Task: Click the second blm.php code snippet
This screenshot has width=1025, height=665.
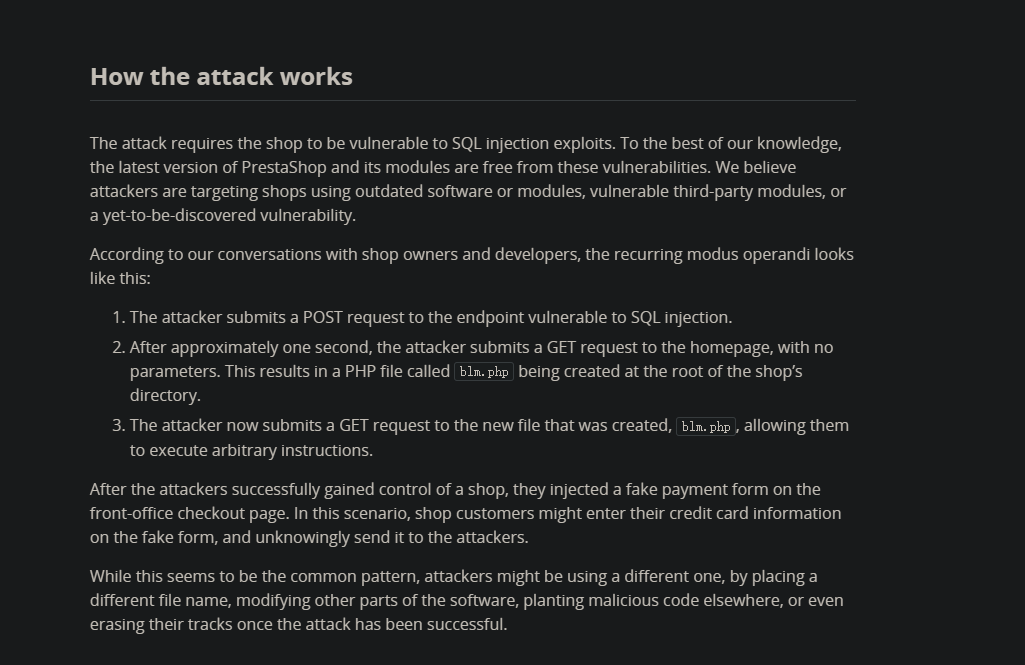Action: click(x=706, y=426)
